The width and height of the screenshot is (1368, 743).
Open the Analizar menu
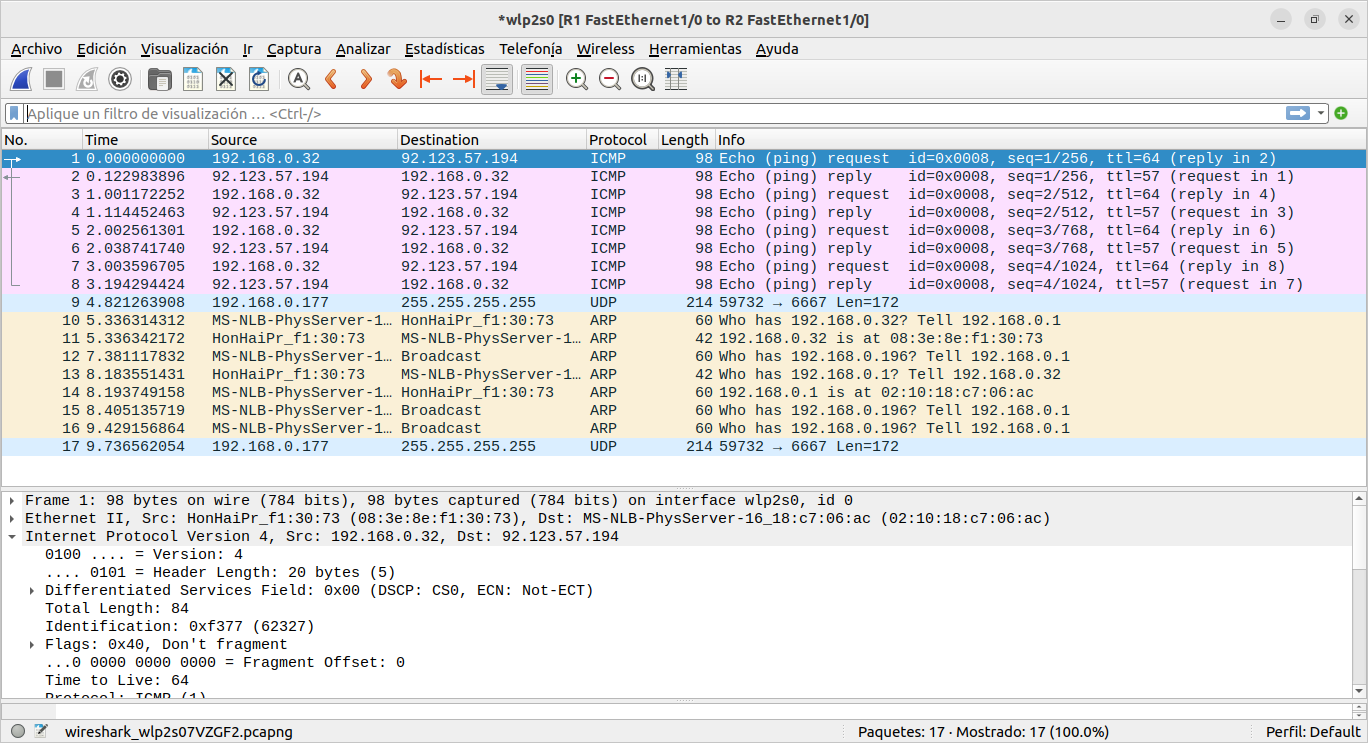click(x=363, y=49)
